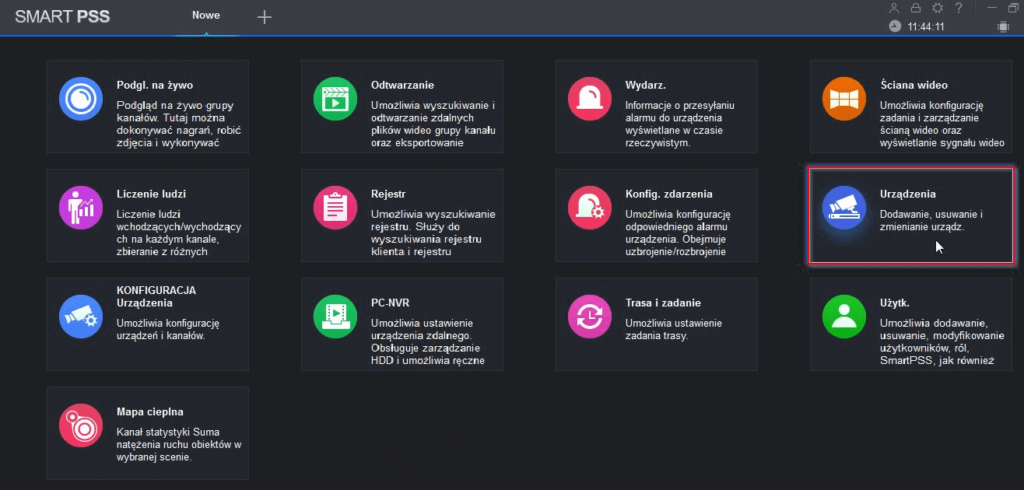Viewport: 1024px width, 490px height.
Task: Click the user account icon in title bar
Action: tap(894, 8)
